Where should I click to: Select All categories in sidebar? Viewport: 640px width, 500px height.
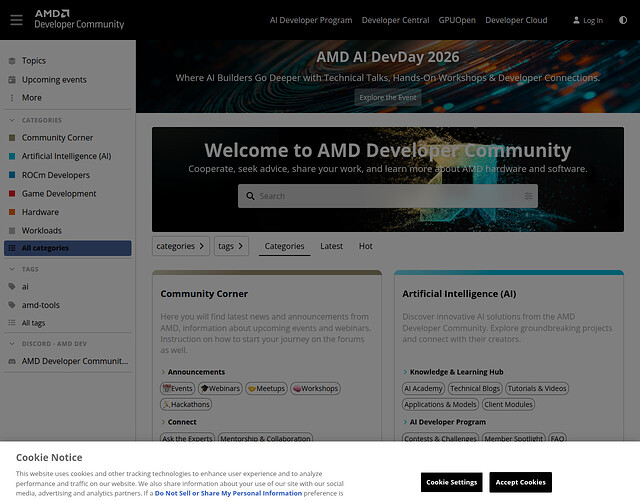click(x=68, y=248)
